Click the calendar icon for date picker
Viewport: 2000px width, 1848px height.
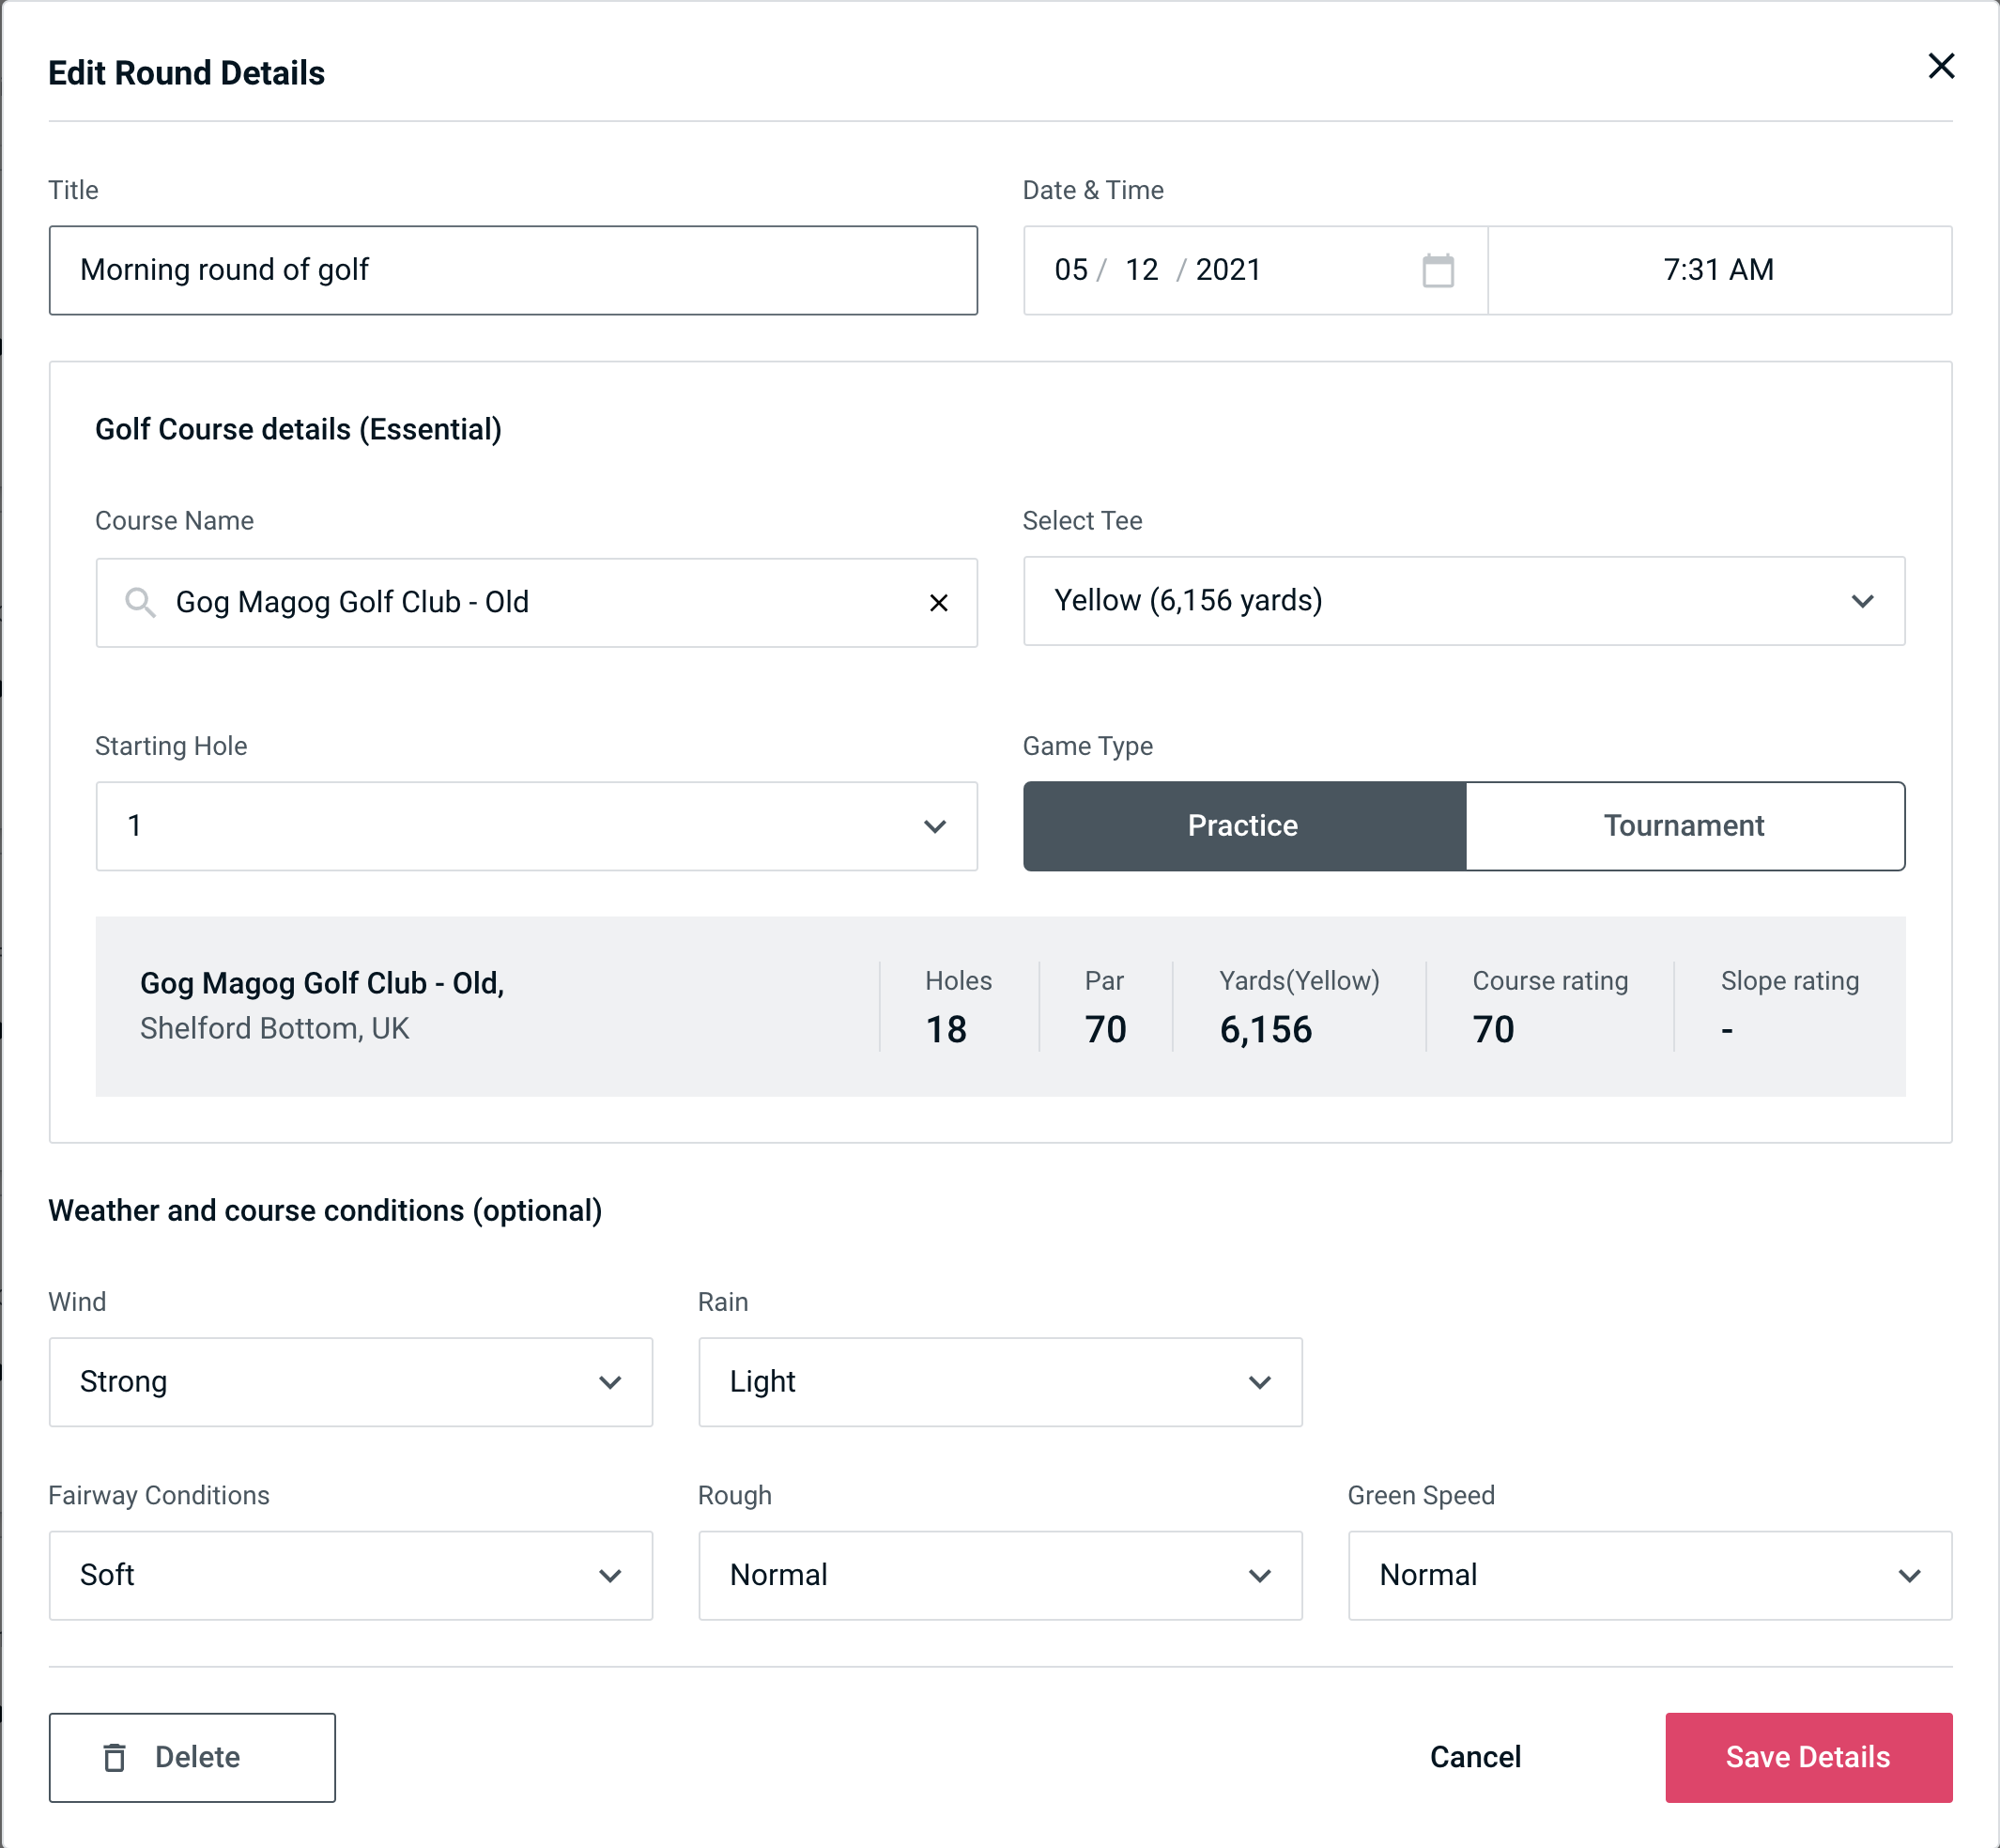(1438, 270)
